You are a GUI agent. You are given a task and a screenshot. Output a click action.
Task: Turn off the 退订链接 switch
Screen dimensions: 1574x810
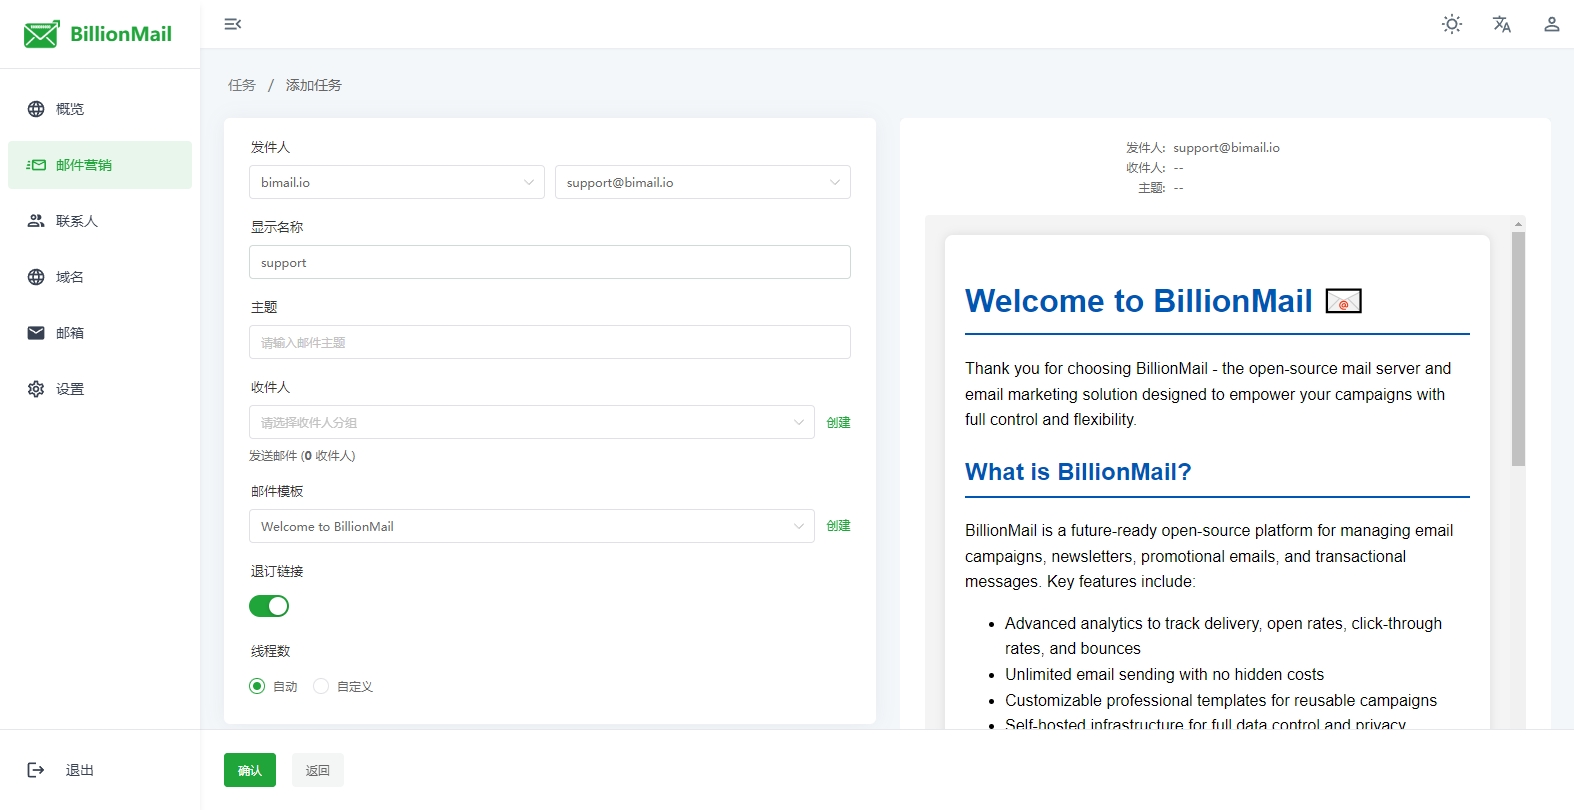[269, 606]
